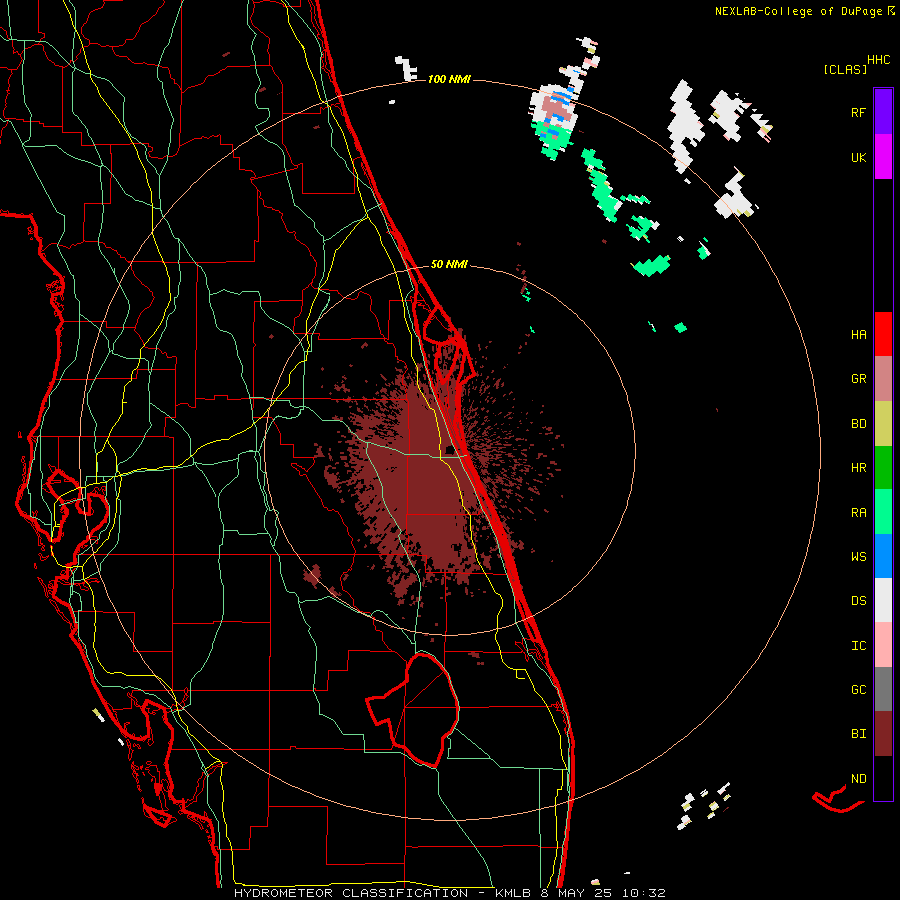Click the 'RA' legend label

coord(858,512)
